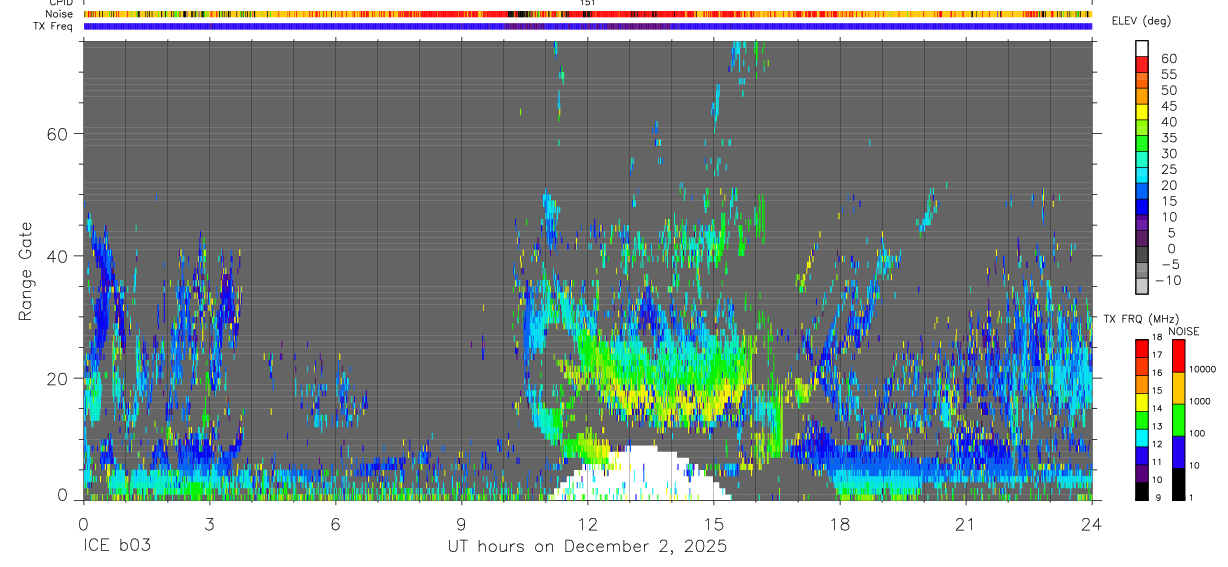Click "UT hours on December 2, 2025" label
The height and width of the screenshot is (567, 1228).
[x=587, y=547]
